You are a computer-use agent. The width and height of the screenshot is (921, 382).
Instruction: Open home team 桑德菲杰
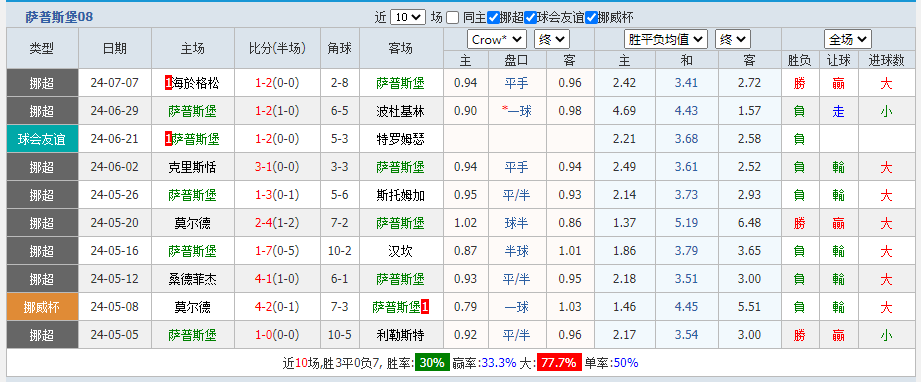[192, 279]
